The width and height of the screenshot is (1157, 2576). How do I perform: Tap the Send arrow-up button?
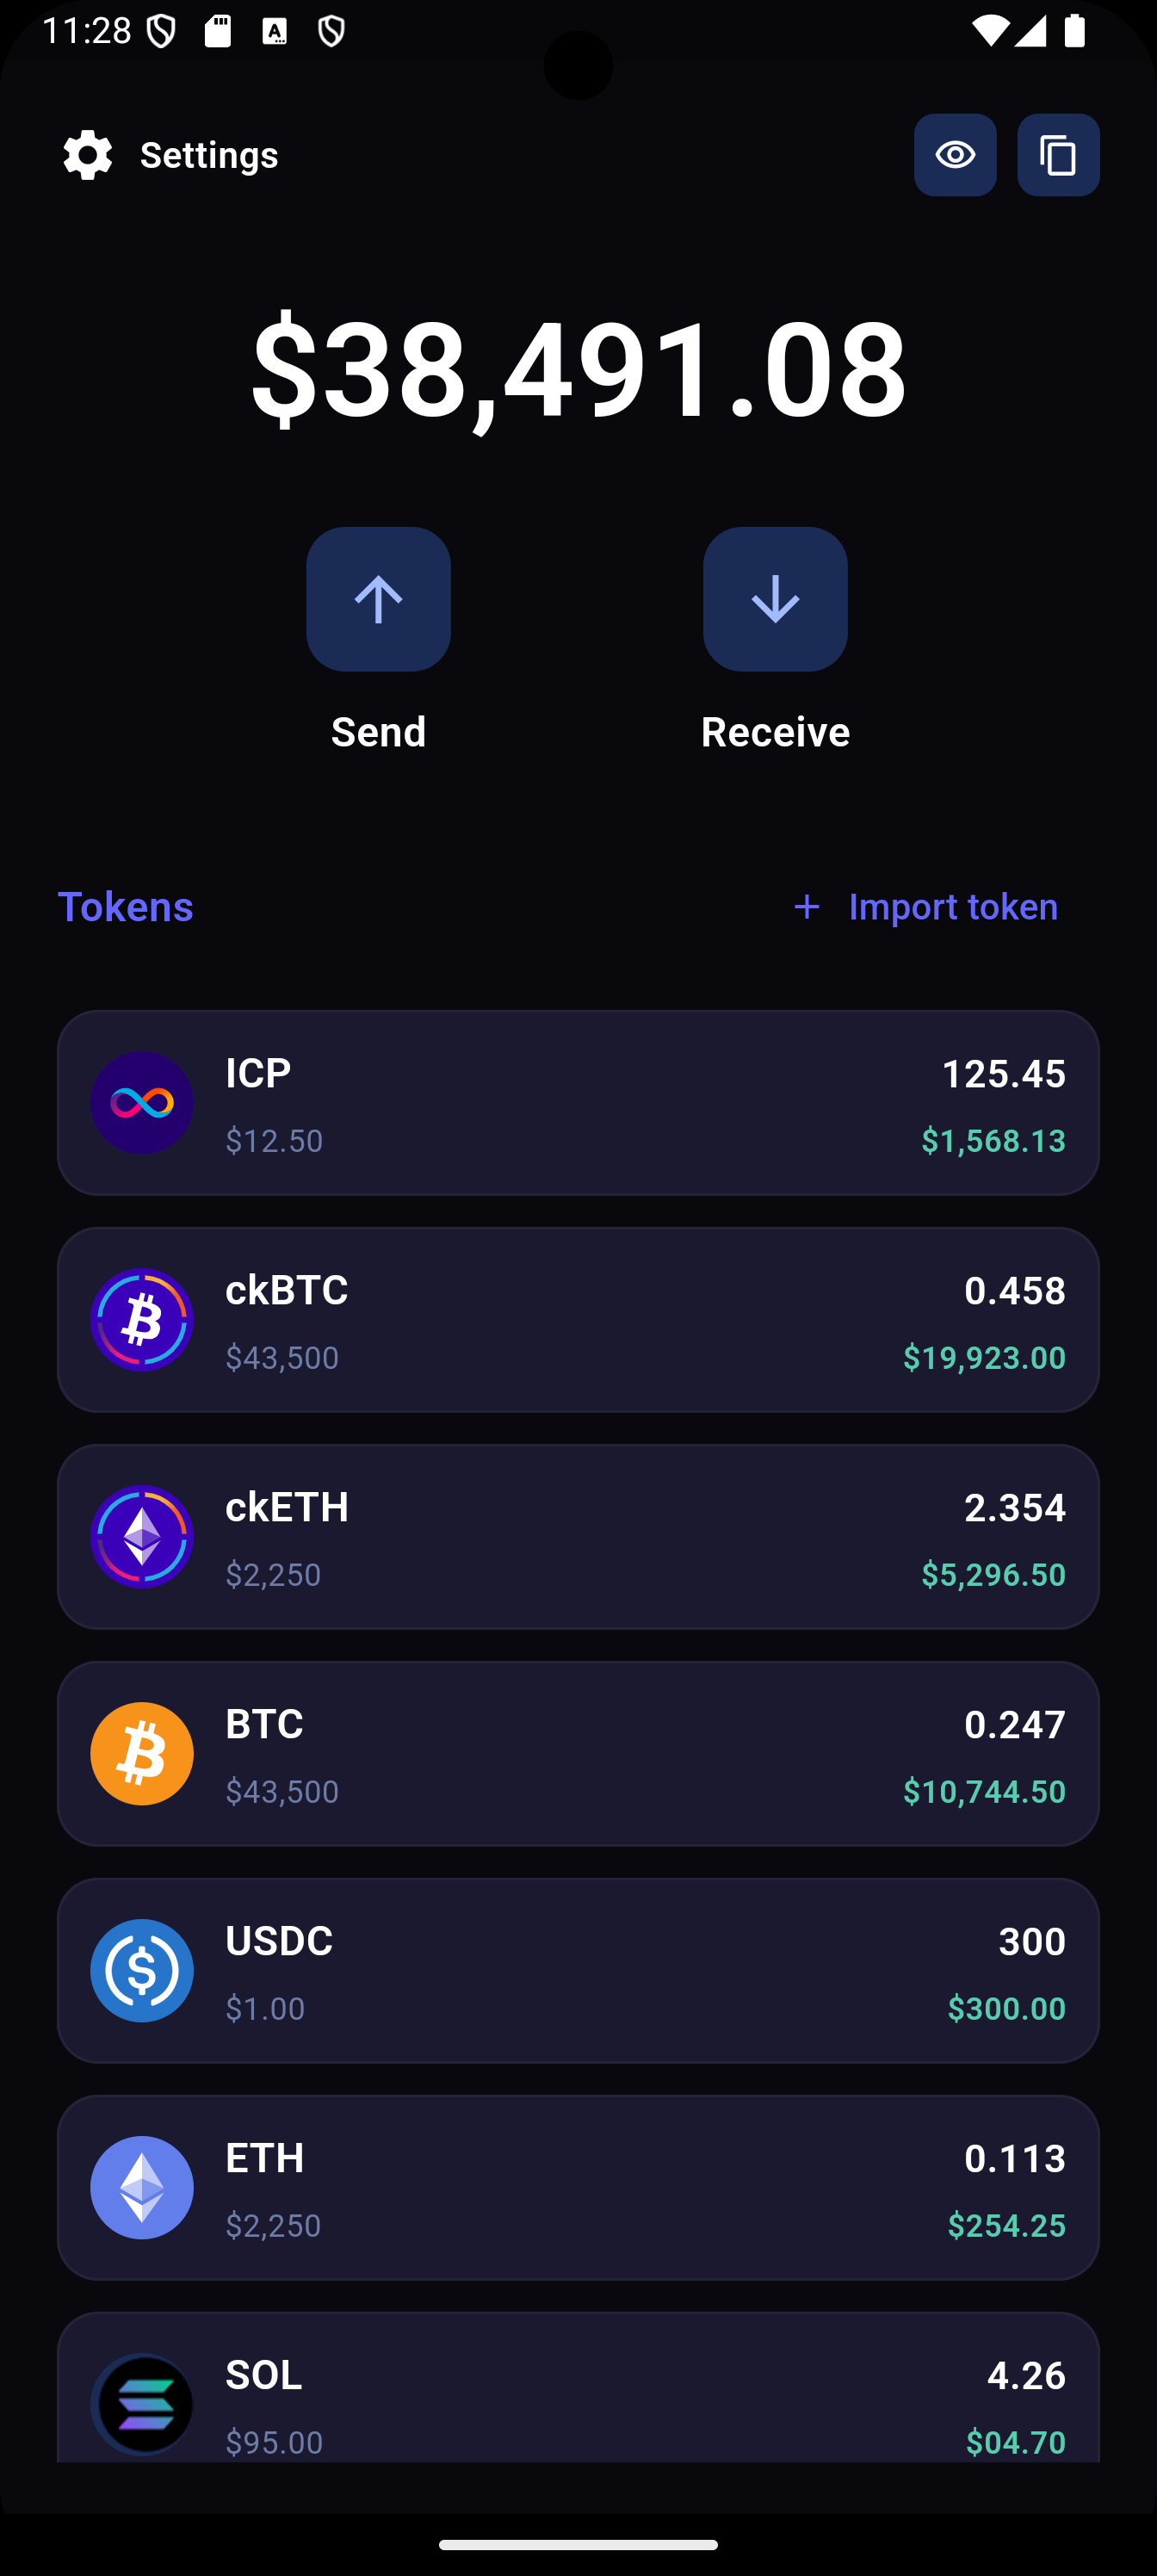(378, 599)
